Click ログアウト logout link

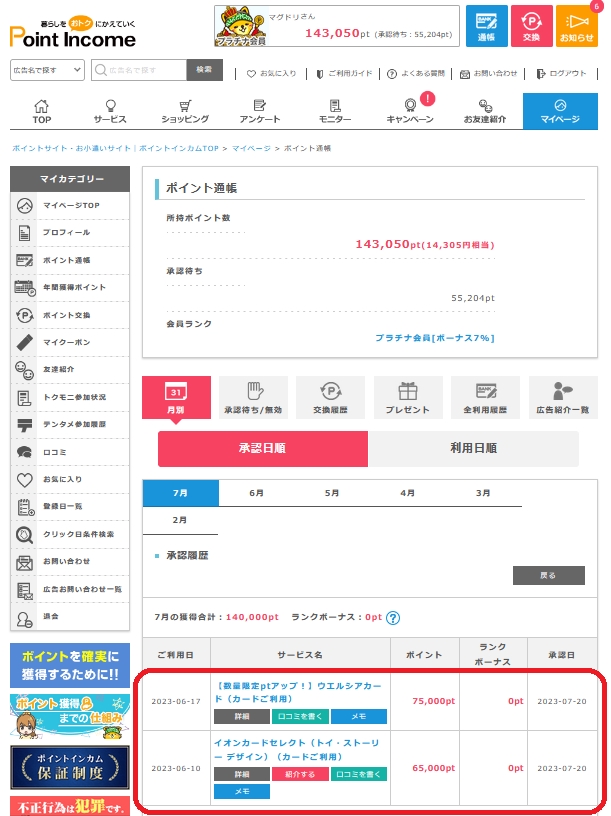[x=562, y=73]
